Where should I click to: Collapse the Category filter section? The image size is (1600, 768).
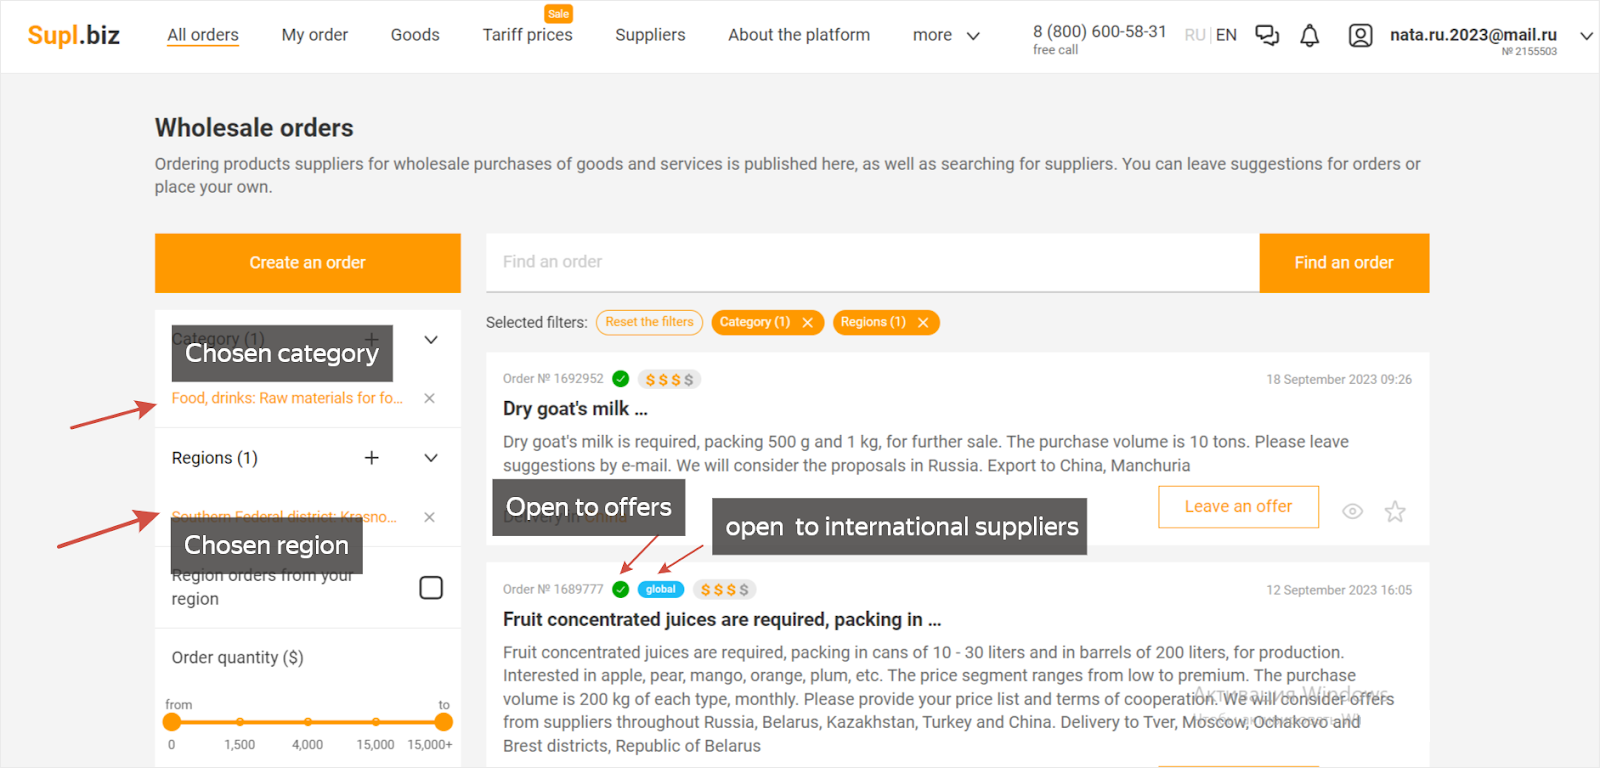[431, 340]
